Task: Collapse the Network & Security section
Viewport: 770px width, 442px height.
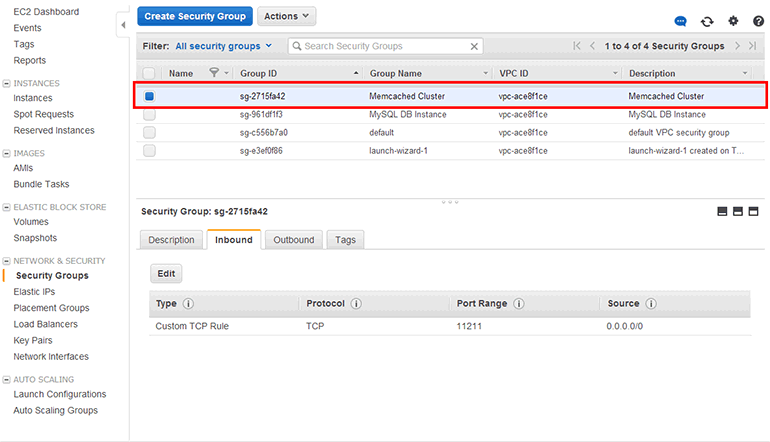Action: coord(7,260)
